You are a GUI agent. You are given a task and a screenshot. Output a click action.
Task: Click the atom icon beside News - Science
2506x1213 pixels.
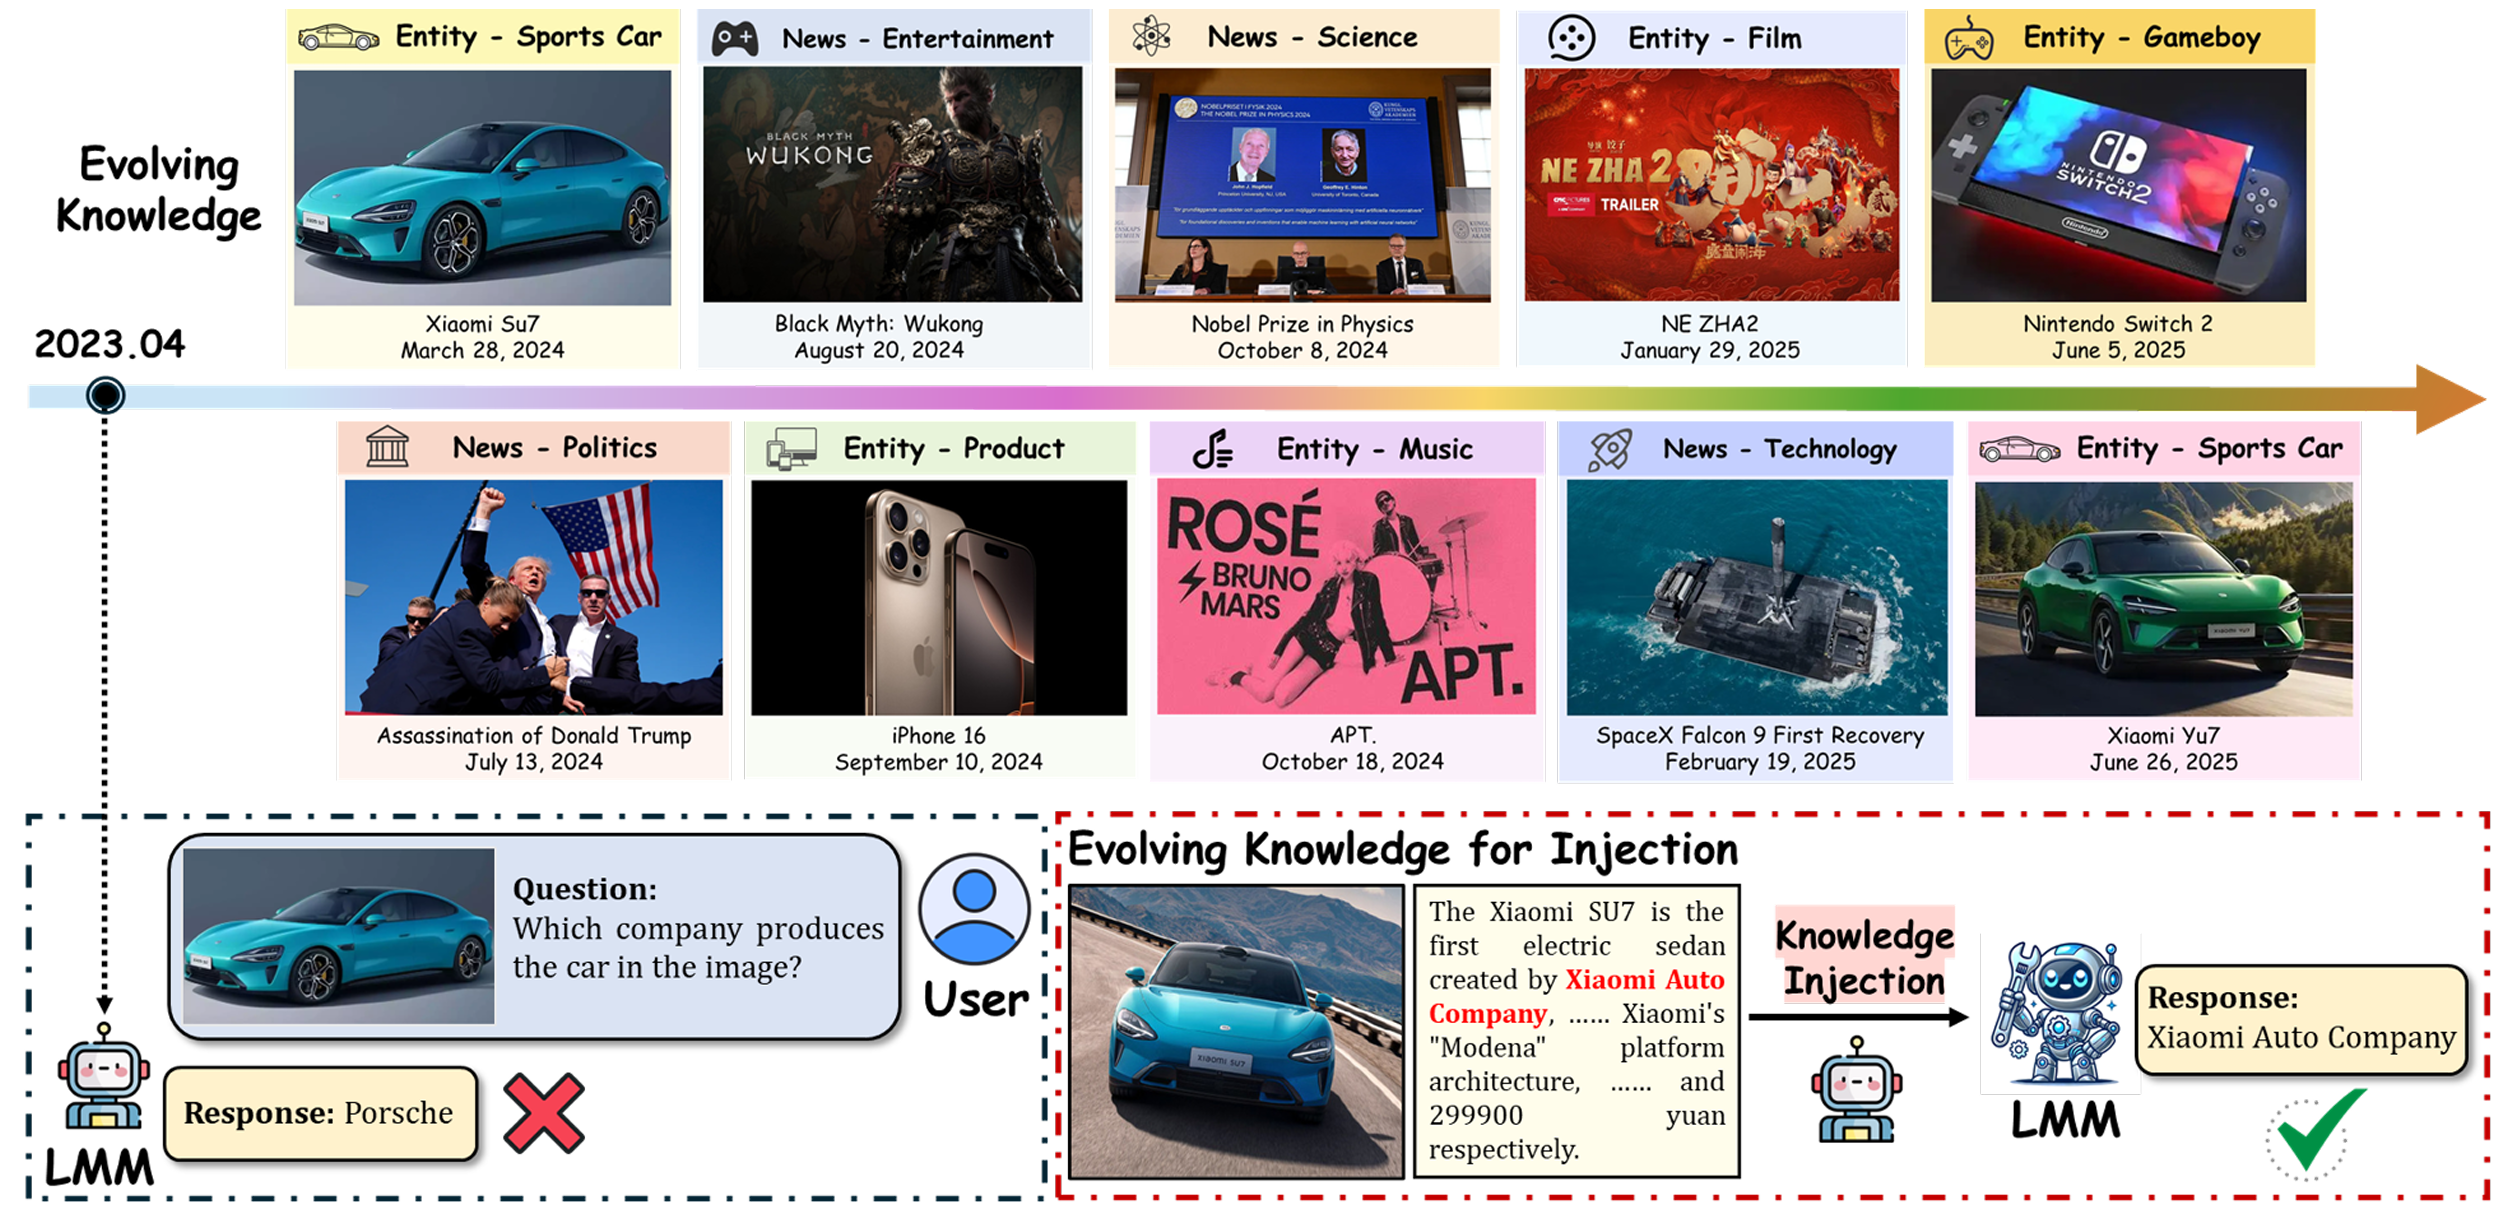click(x=1151, y=36)
